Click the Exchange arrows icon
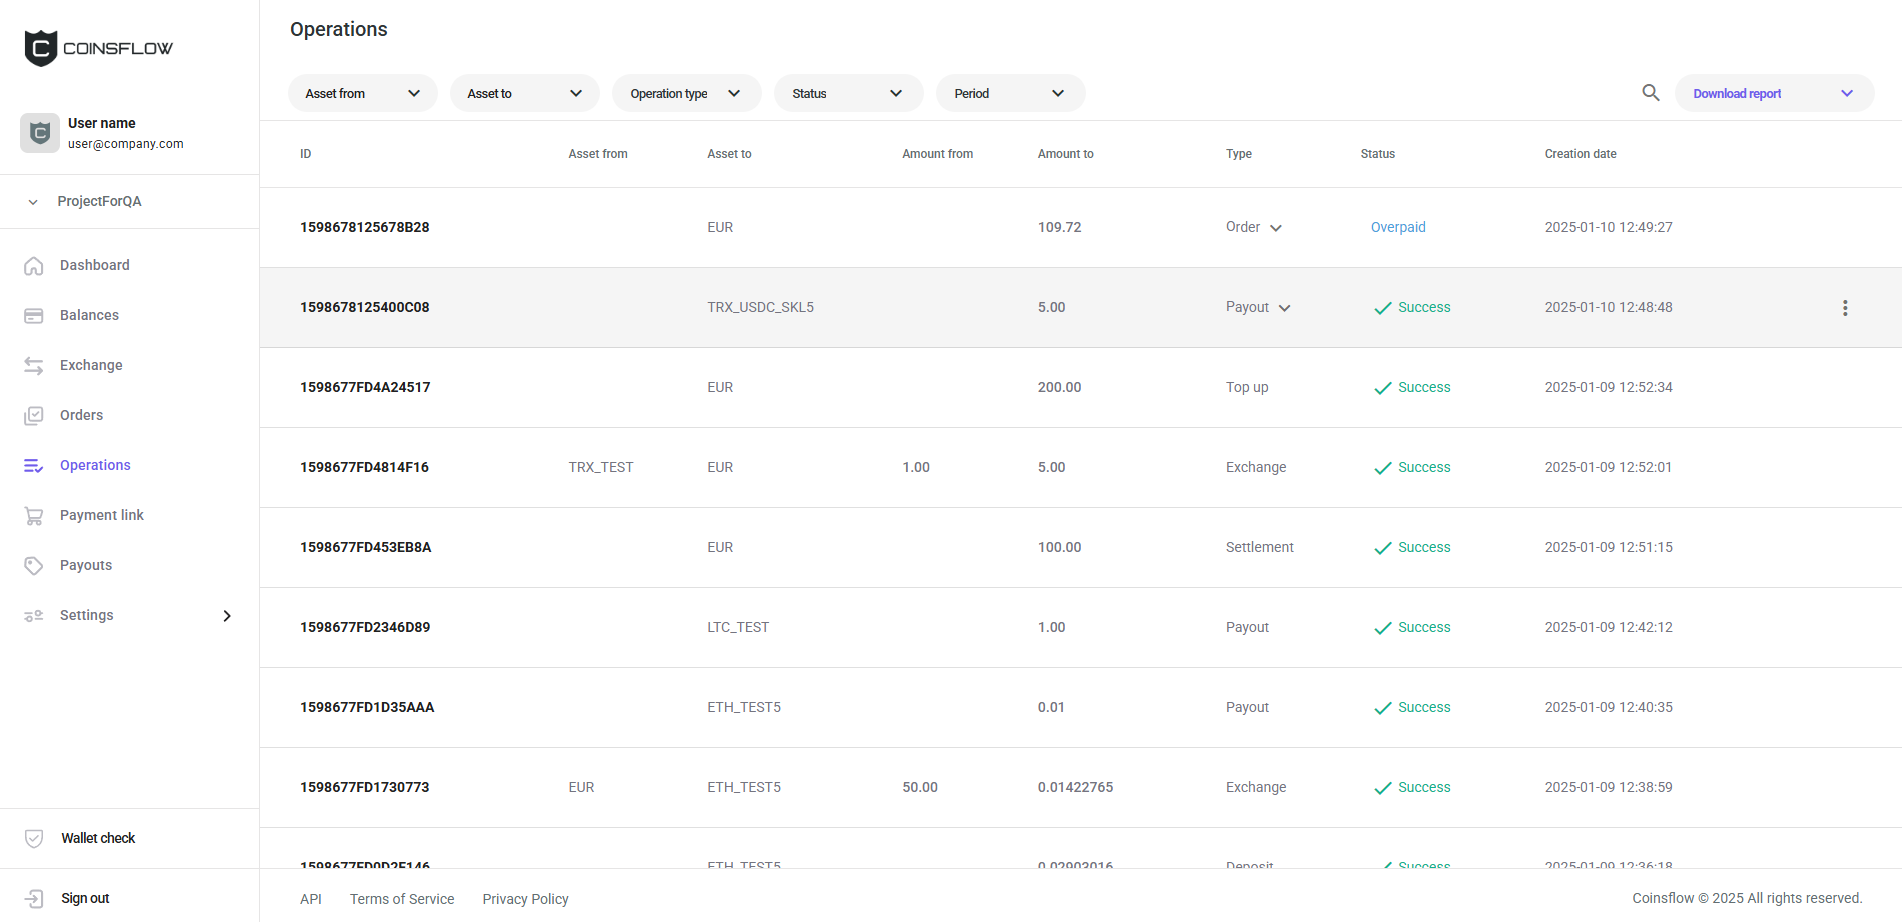This screenshot has height=922, width=1902. click(34, 366)
